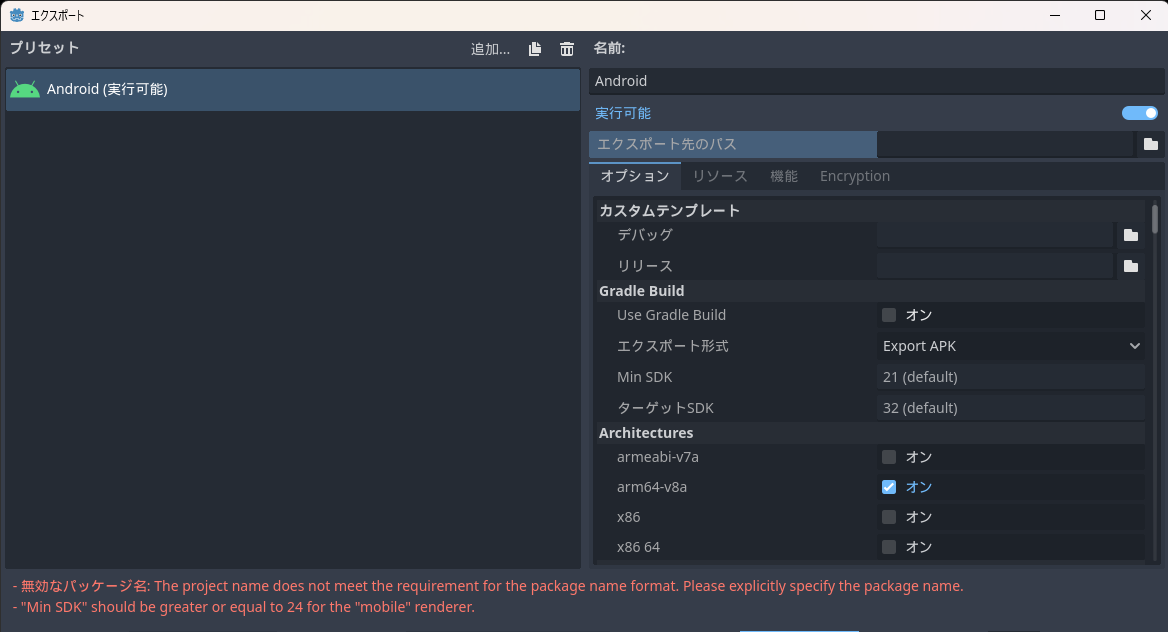Uncheck the arm64-v8a architecture checkbox
The image size is (1168, 632).
coord(889,487)
